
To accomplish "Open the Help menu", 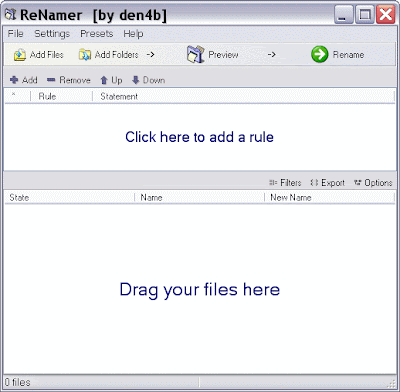I will pyautogui.click(x=133, y=34).
